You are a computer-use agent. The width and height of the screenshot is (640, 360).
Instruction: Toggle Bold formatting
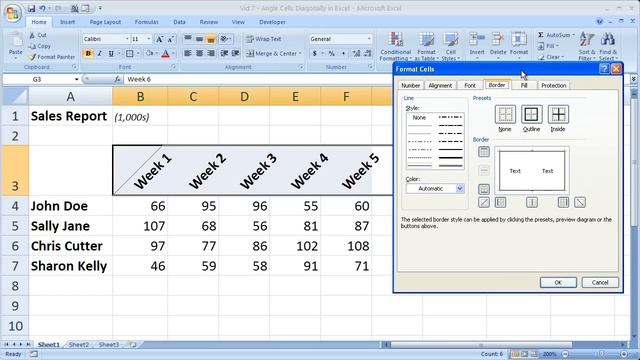88,53
